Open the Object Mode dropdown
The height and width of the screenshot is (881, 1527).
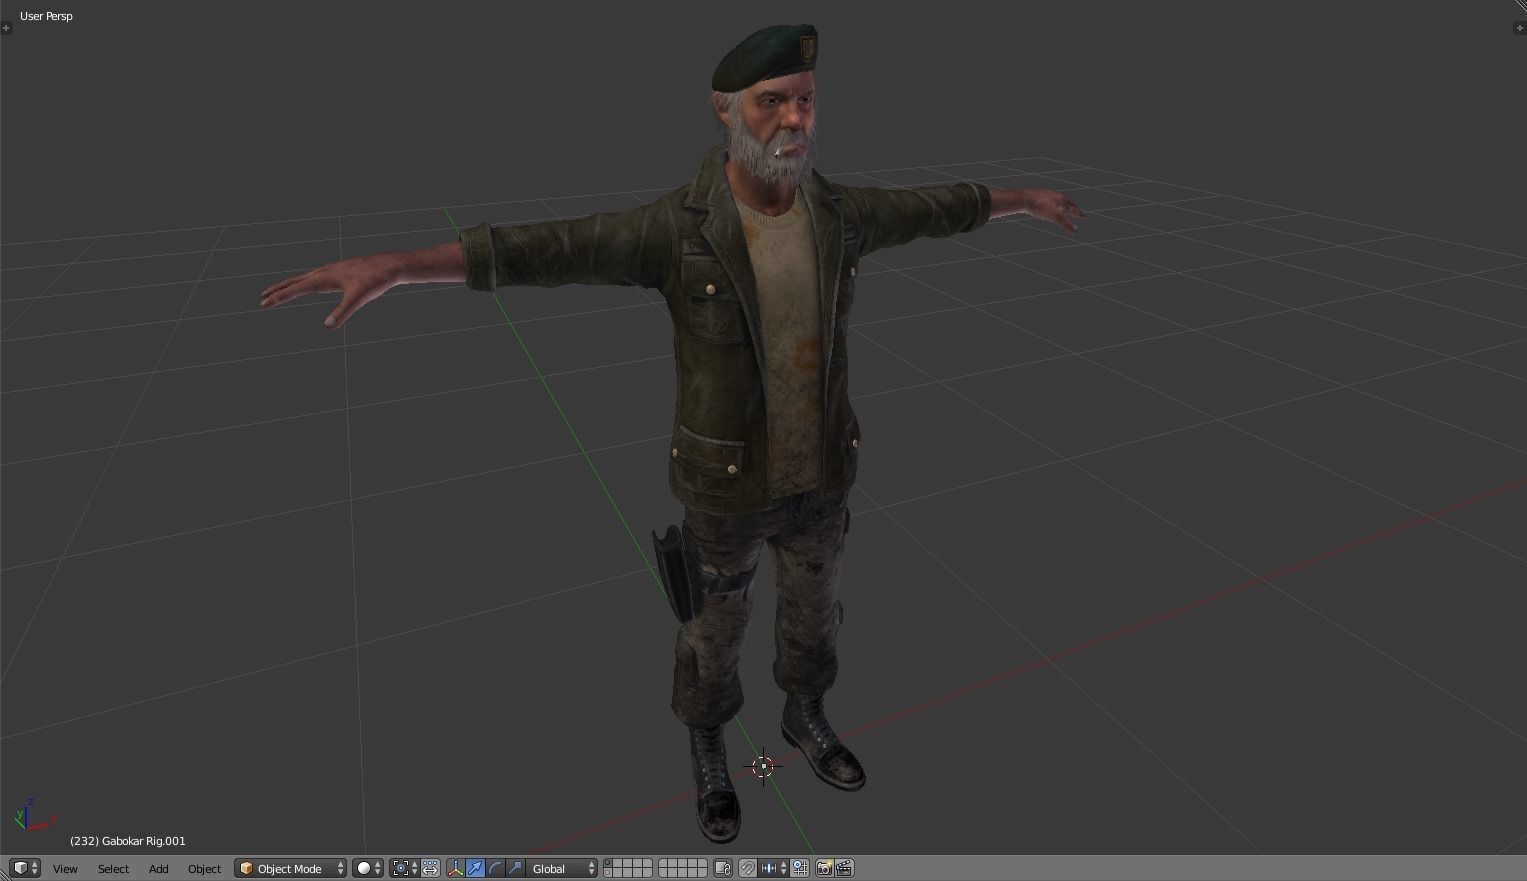tap(291, 868)
